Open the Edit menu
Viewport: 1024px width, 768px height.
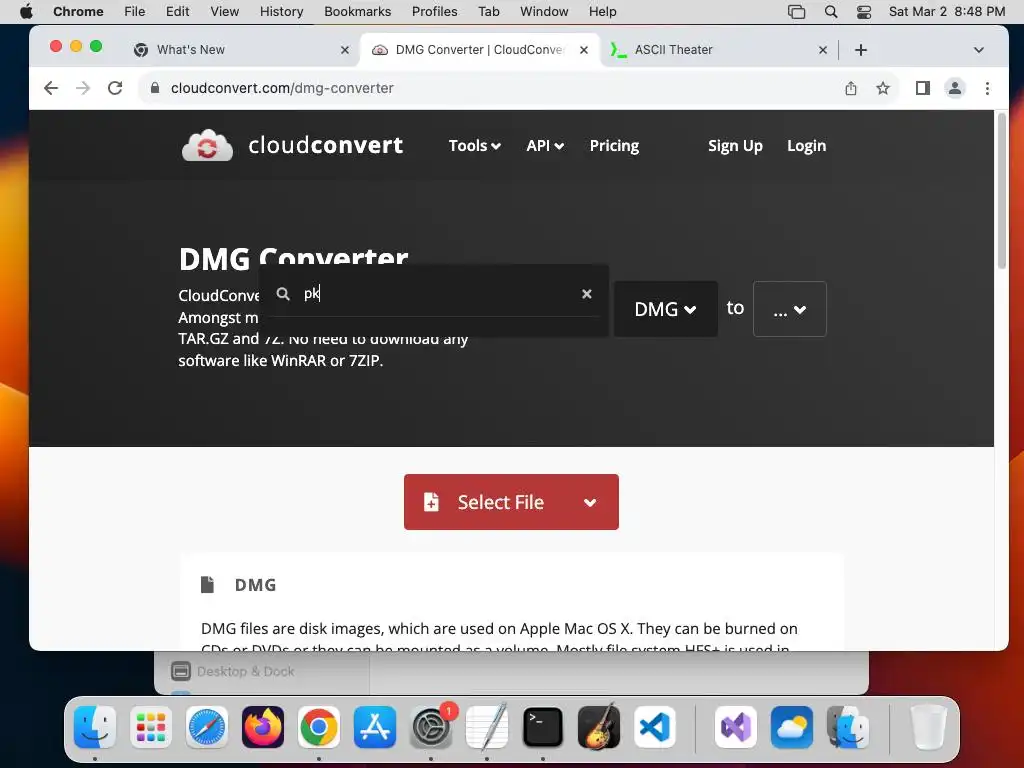pyautogui.click(x=177, y=12)
